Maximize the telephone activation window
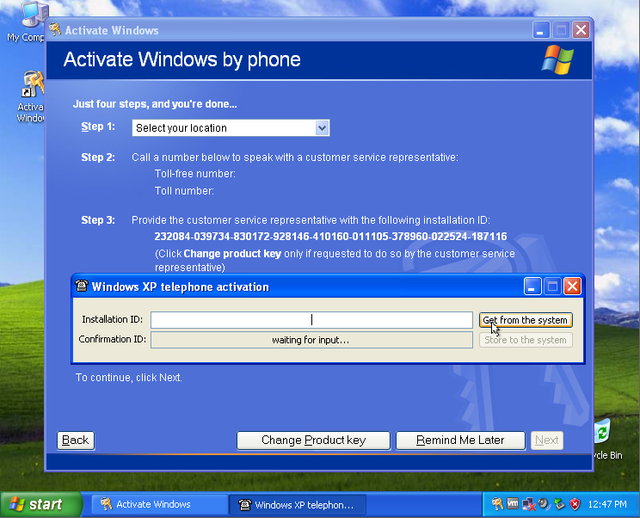The image size is (640, 518). (x=552, y=286)
